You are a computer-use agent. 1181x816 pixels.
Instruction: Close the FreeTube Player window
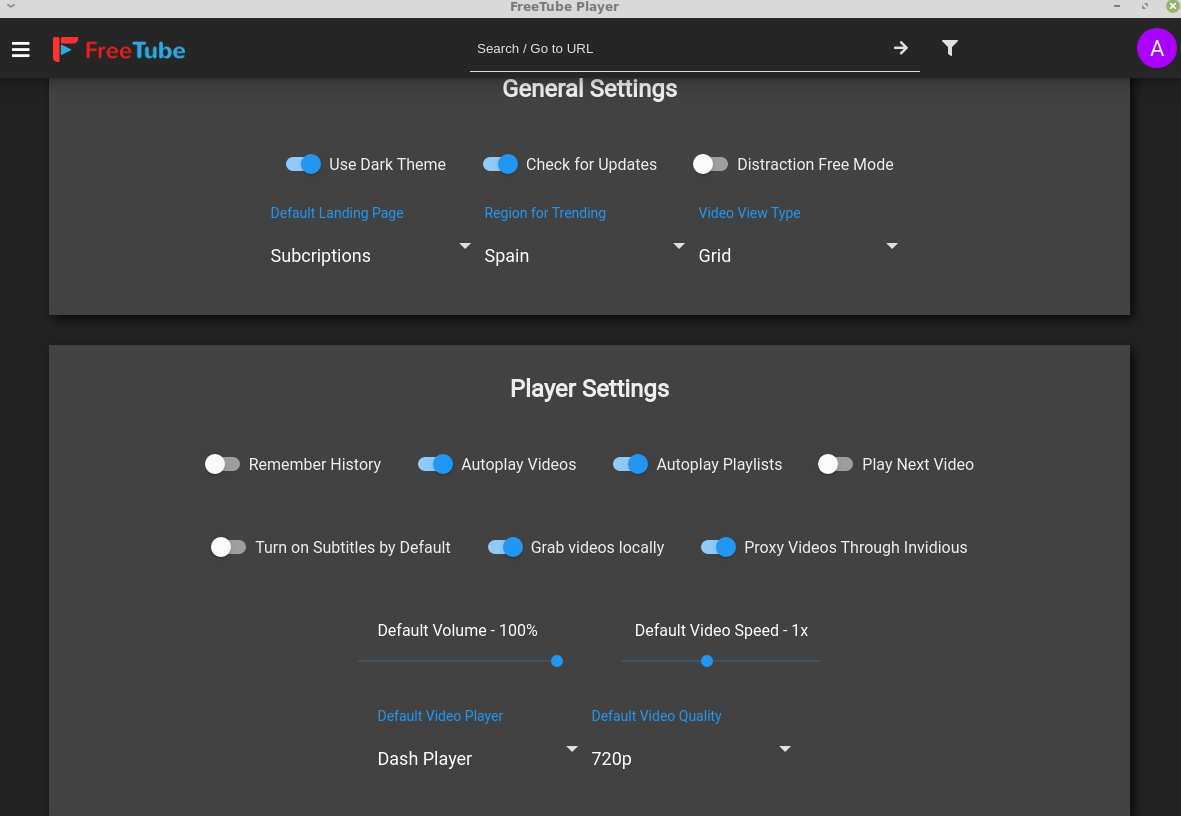click(x=1173, y=6)
